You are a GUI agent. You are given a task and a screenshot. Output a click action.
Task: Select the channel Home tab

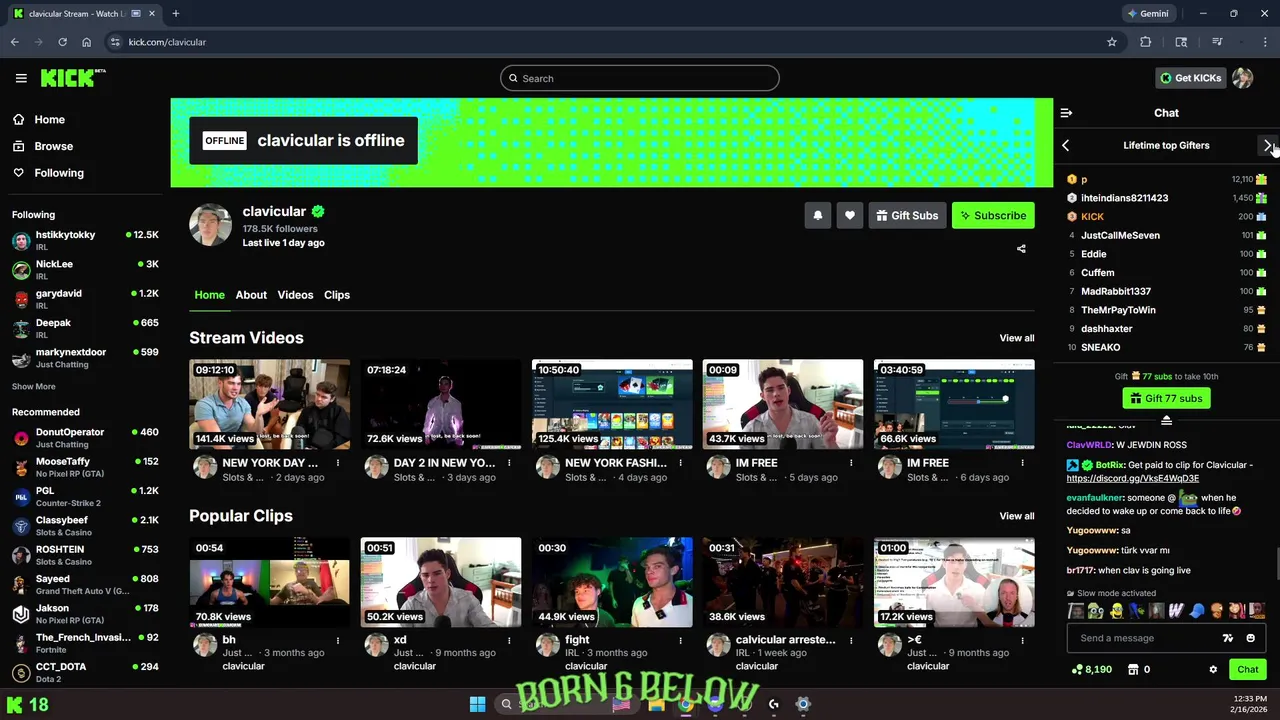click(x=209, y=295)
